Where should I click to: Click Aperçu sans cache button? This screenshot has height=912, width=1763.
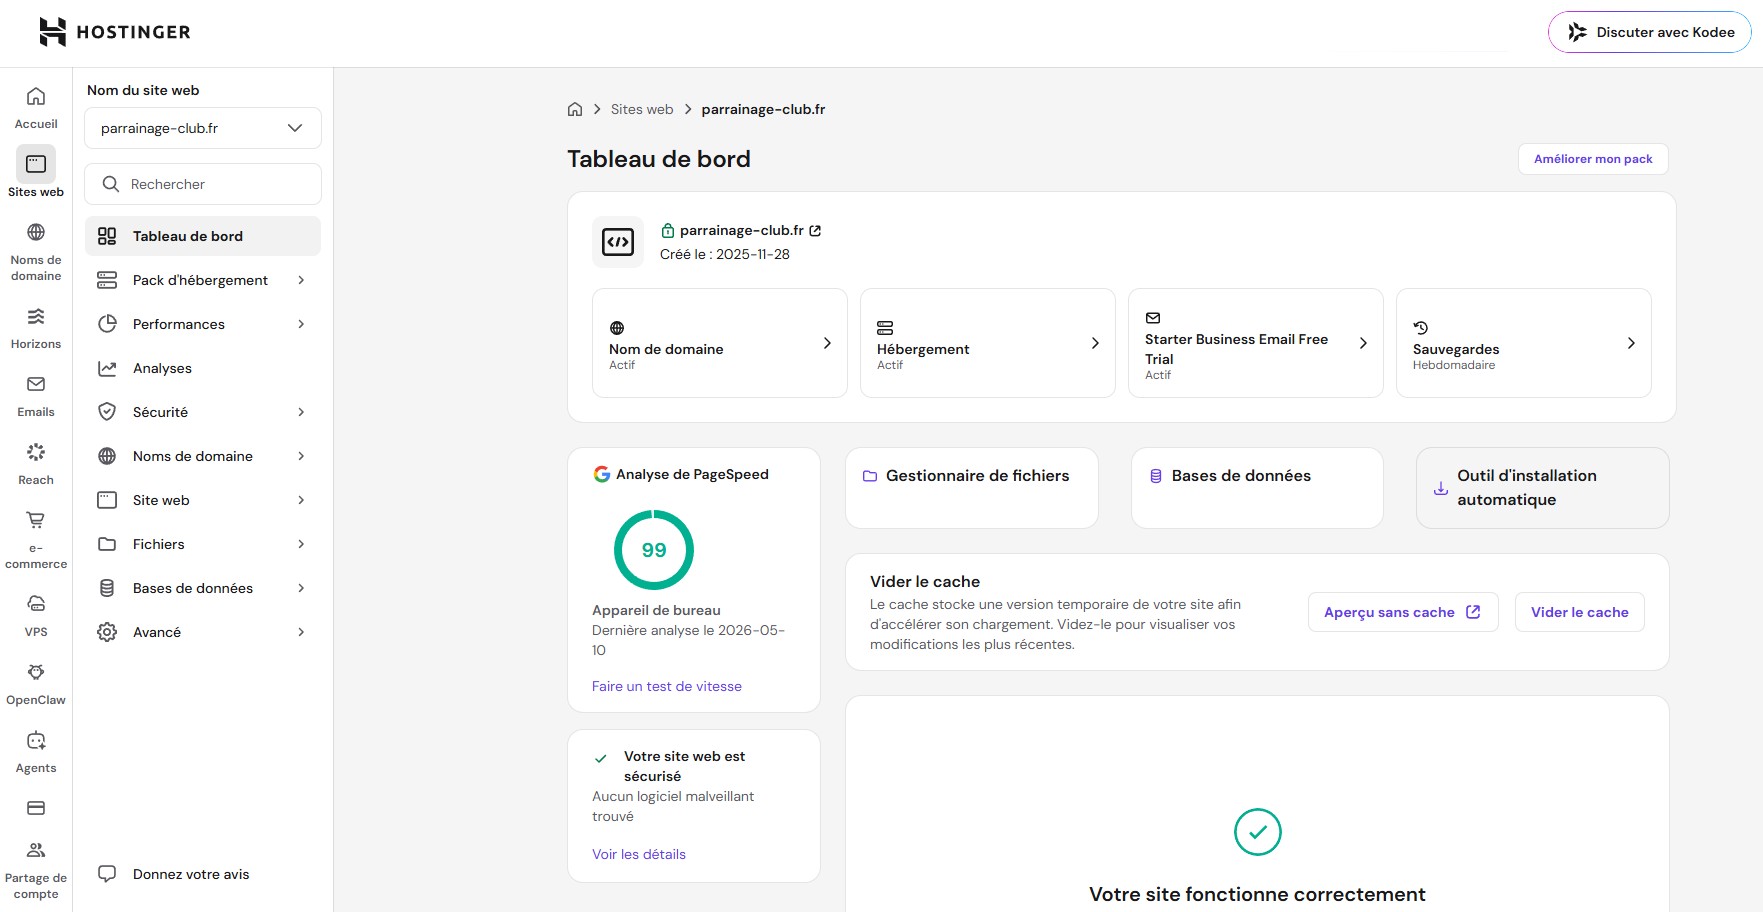[x=1403, y=612]
